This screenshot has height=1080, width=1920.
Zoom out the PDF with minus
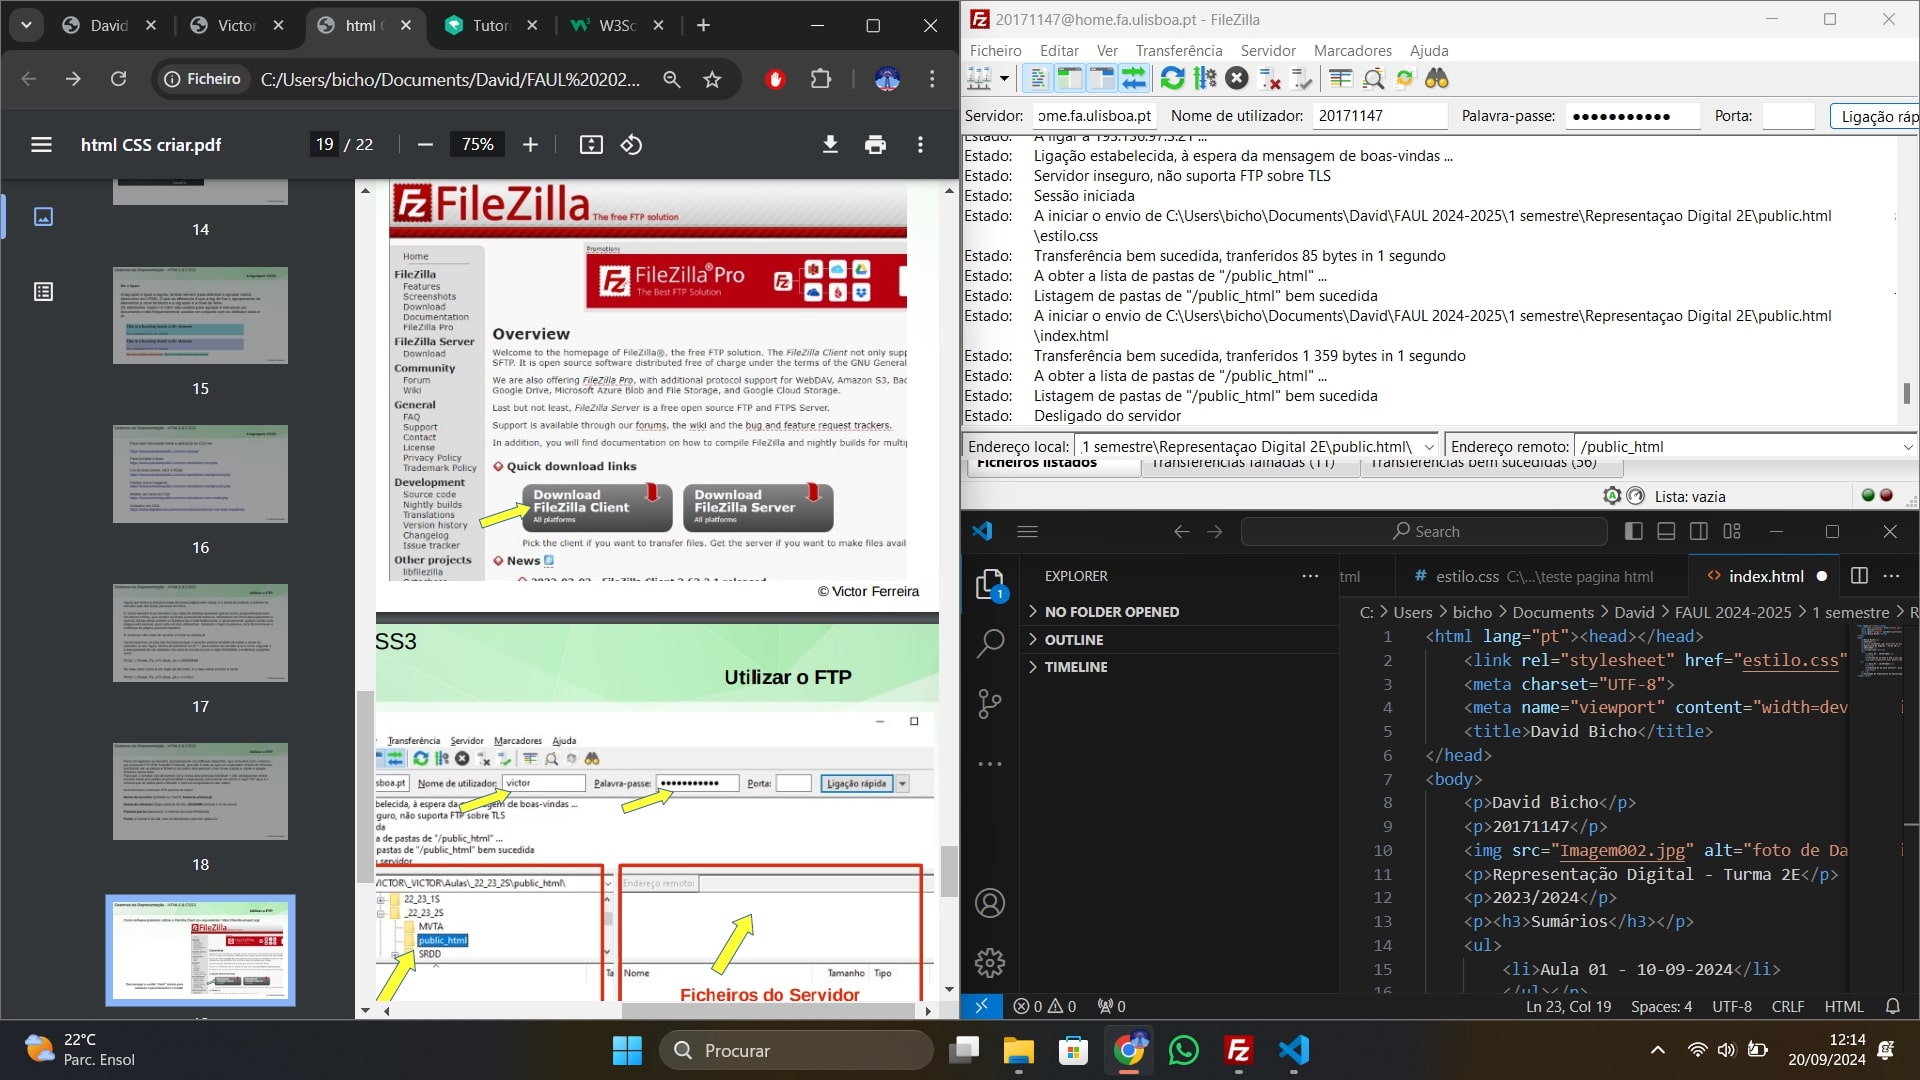pyautogui.click(x=425, y=145)
